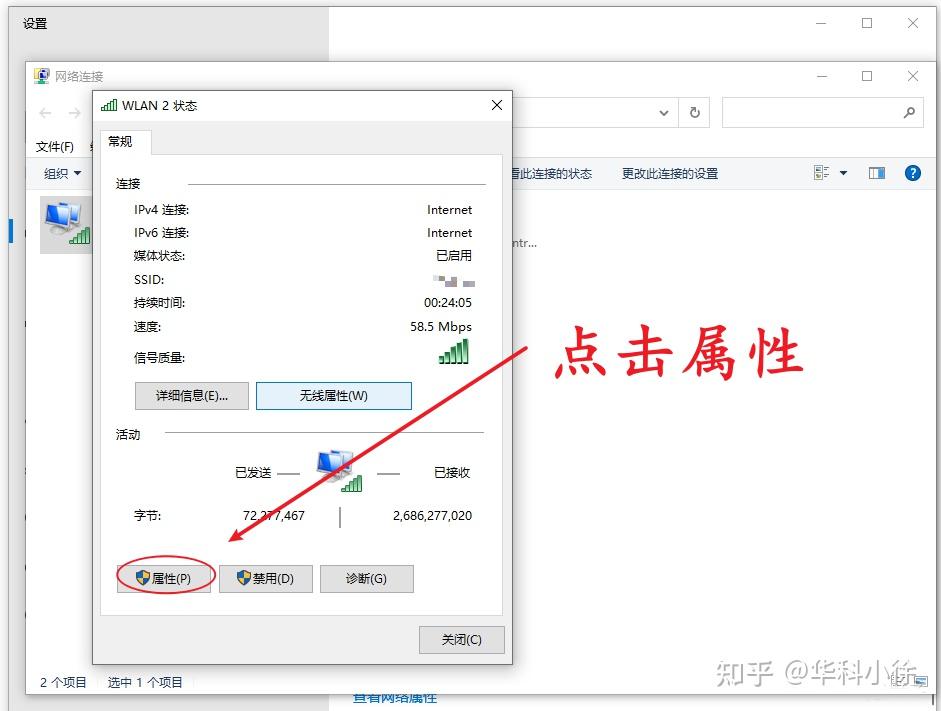Screen dimensions: 941x711
Task: Click the change view icon
Action: point(822,173)
